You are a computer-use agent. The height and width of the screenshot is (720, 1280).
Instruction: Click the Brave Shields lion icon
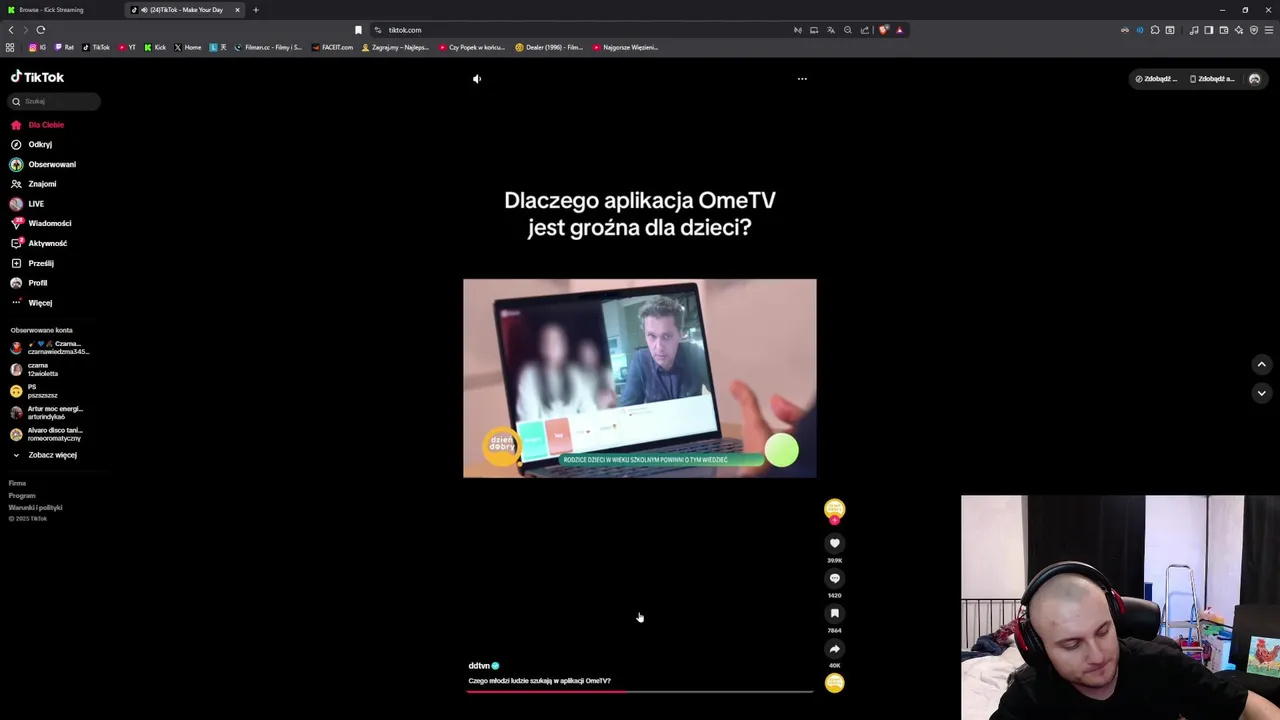pos(883,30)
